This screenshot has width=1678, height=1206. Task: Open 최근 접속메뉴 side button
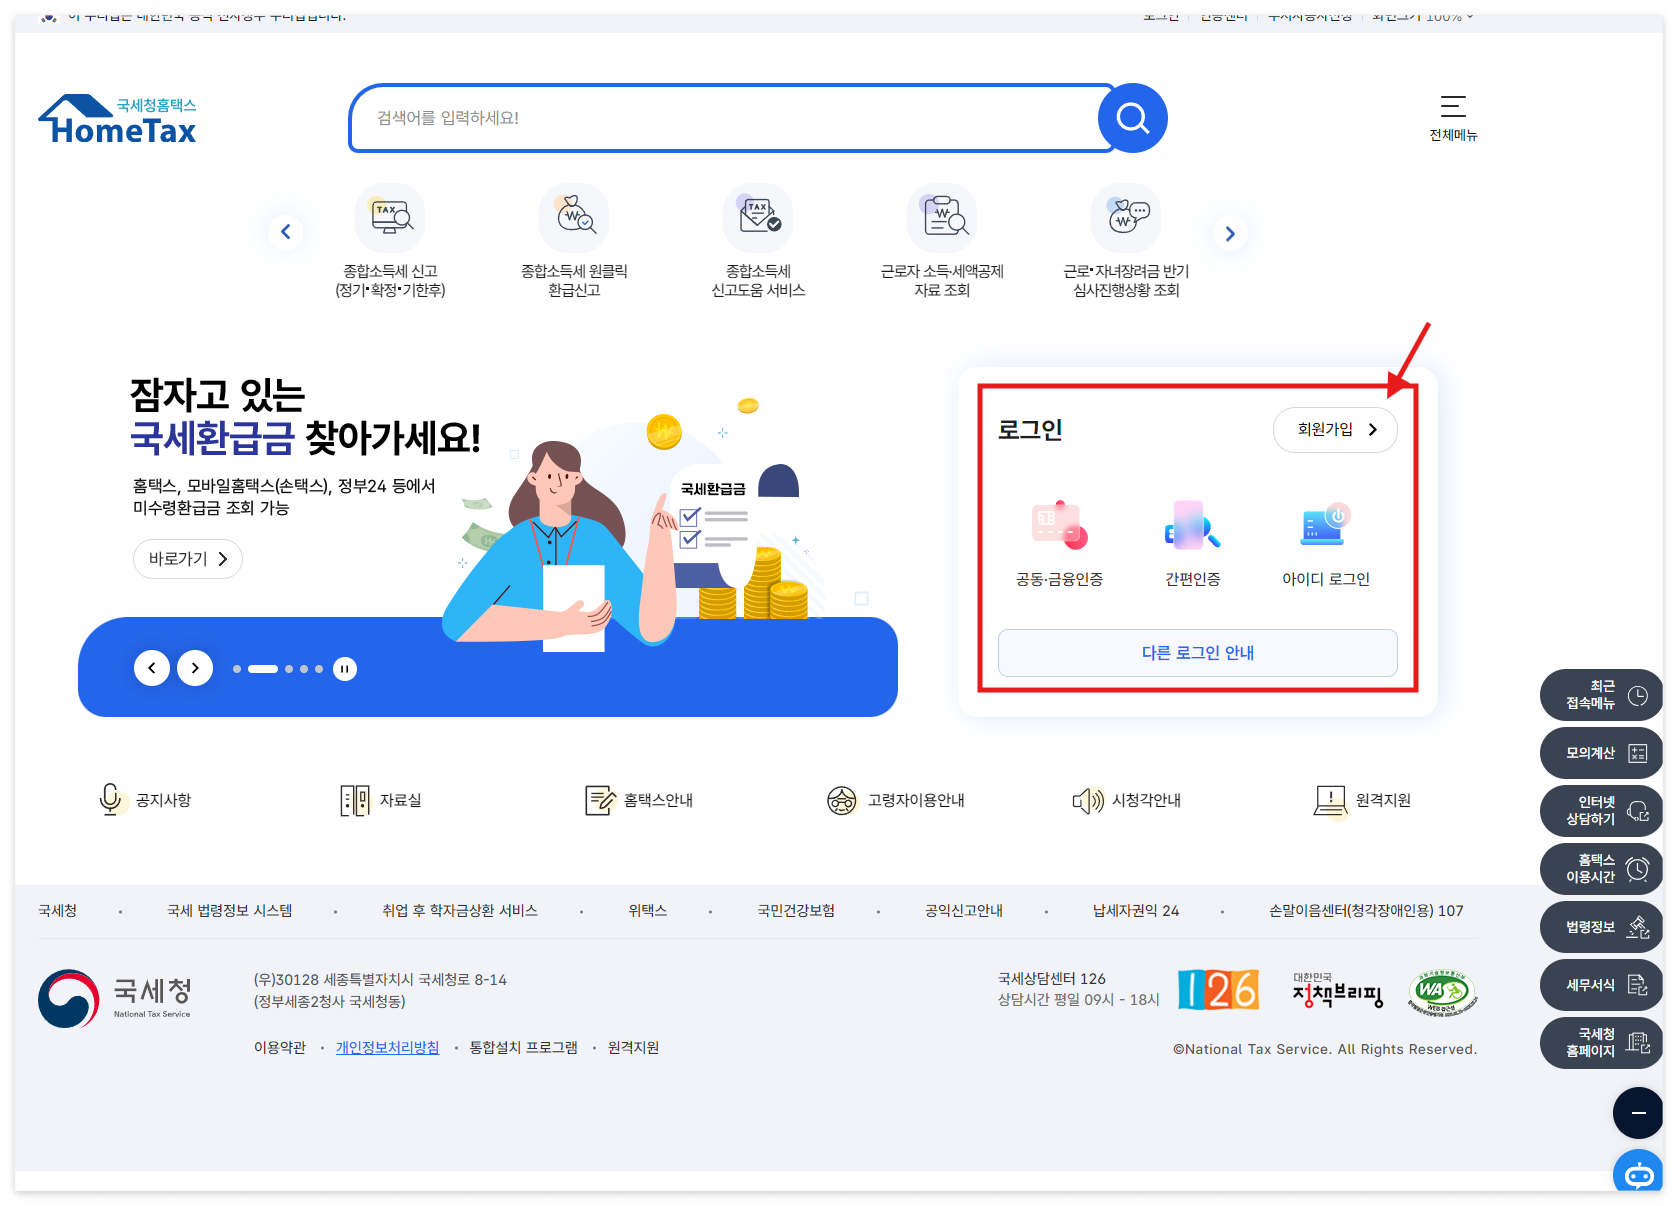[1602, 695]
